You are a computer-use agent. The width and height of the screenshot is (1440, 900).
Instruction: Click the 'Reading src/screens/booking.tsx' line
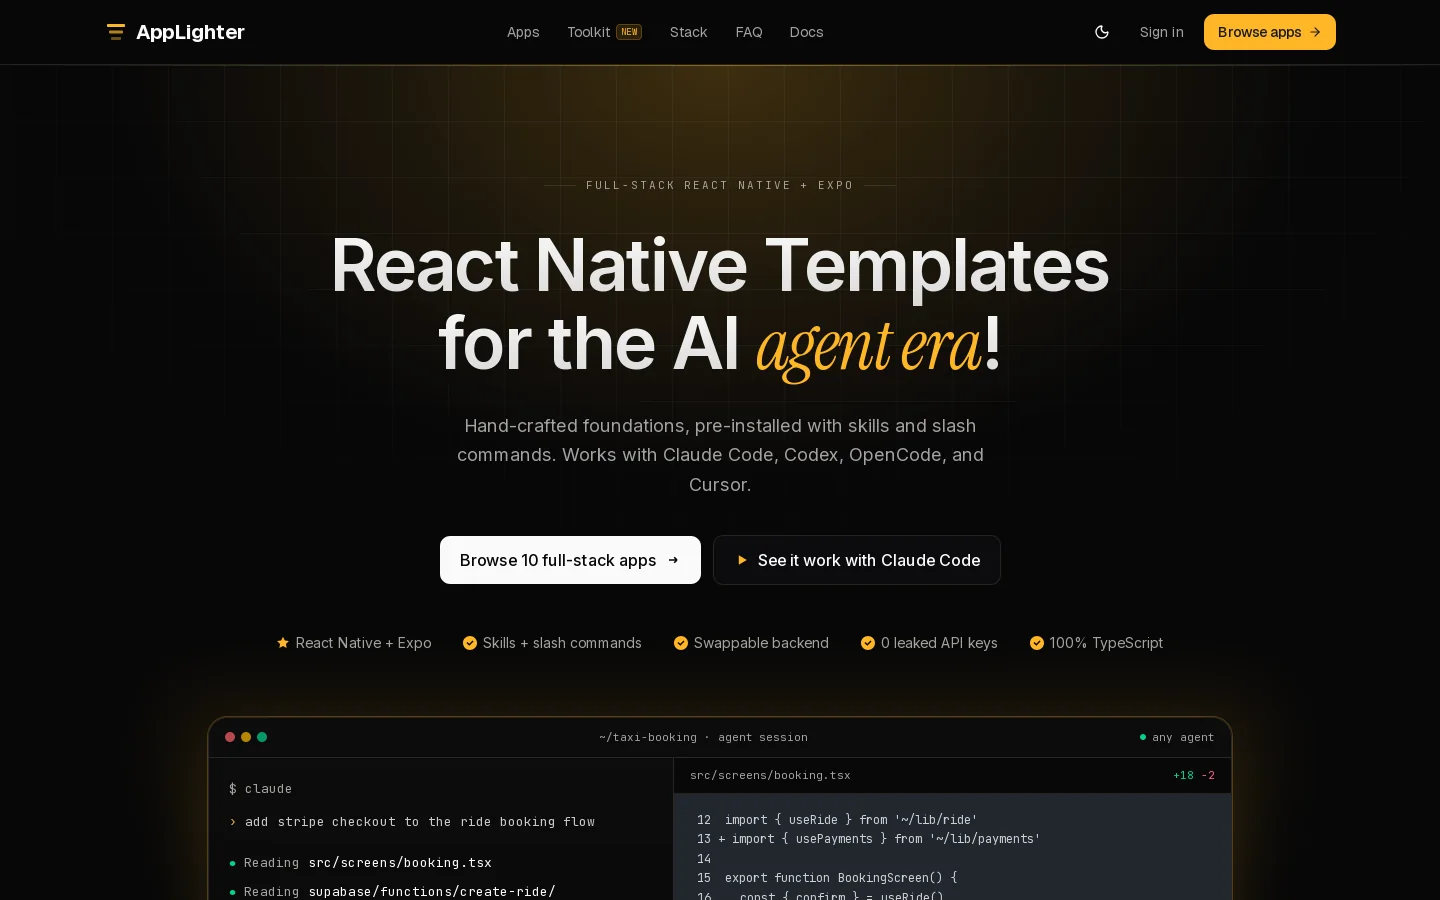tap(368, 863)
